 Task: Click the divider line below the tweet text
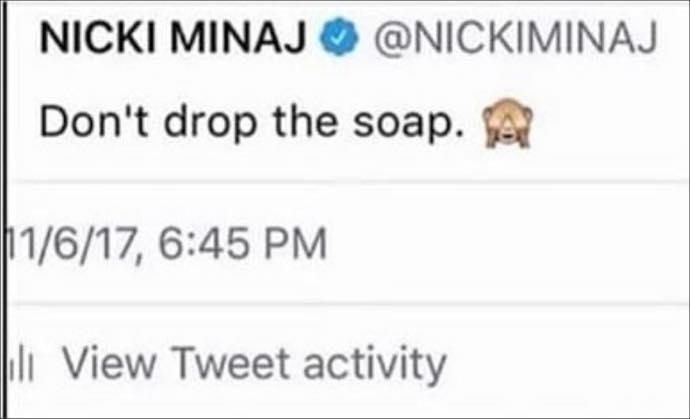348,181
